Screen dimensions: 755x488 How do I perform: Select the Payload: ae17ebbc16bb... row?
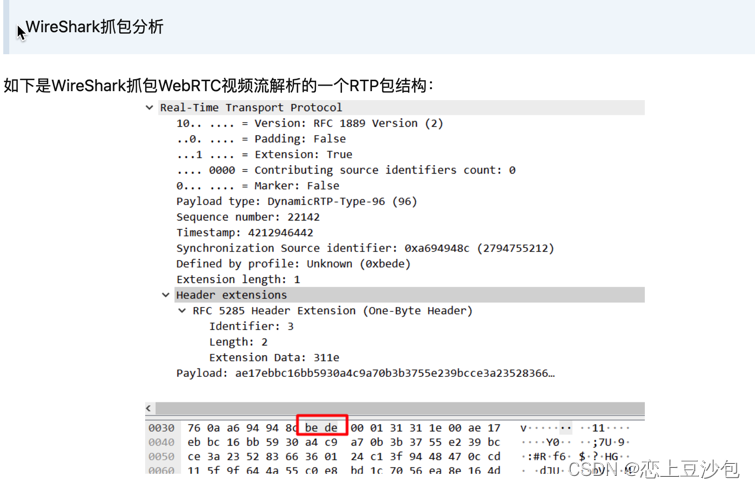point(365,373)
